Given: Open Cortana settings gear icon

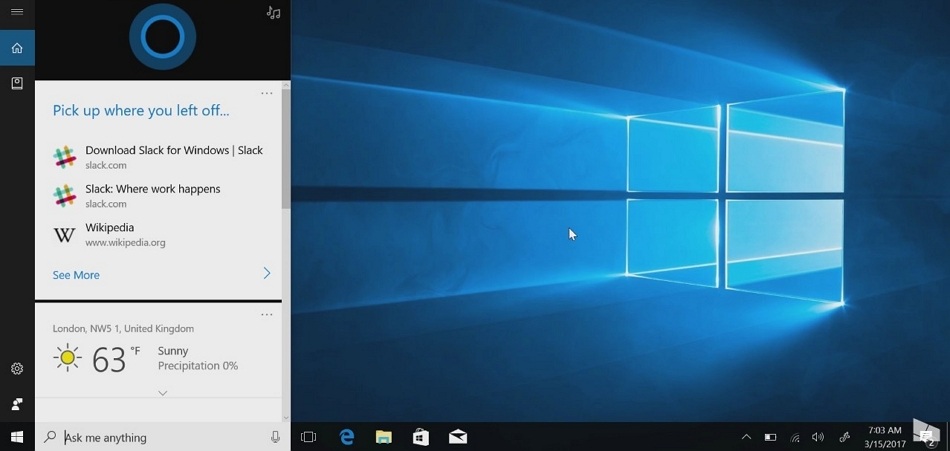Looking at the screenshot, I should 17,369.
